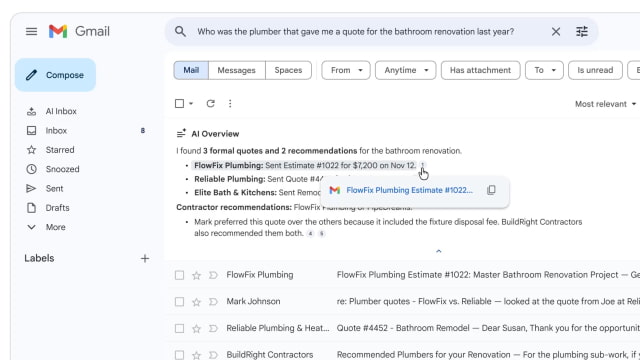Open the Anytime date filter dropdown
This screenshot has height=360, width=640.
[406, 70]
